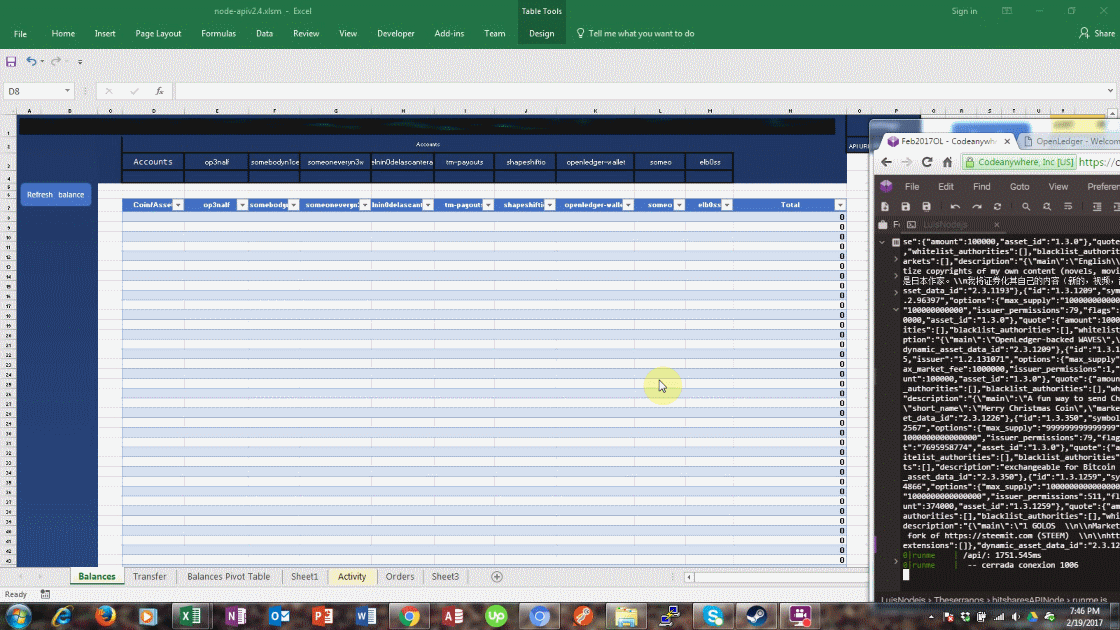Click Codeanywhere refresh icon
Viewport: 1120px width, 630px height.
pos(997,206)
